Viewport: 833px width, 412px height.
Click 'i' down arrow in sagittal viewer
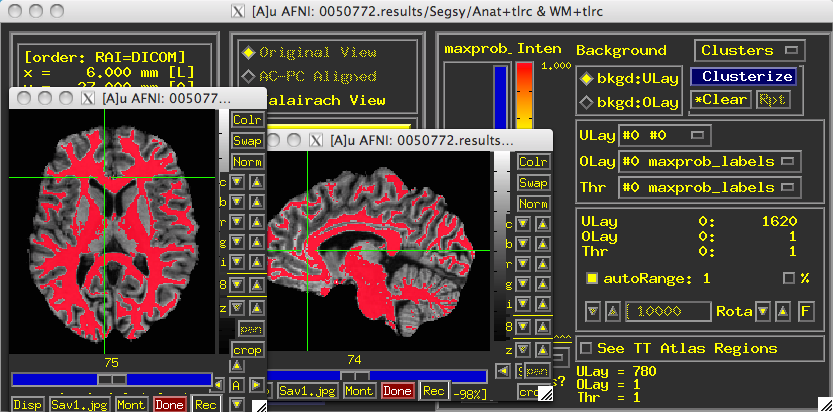point(523,304)
